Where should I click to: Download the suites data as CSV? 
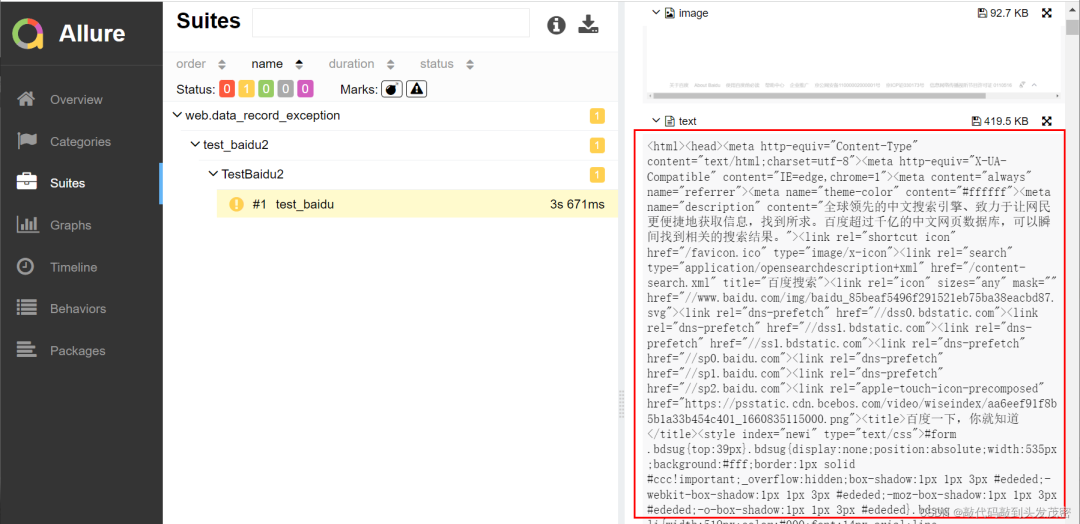click(588, 24)
